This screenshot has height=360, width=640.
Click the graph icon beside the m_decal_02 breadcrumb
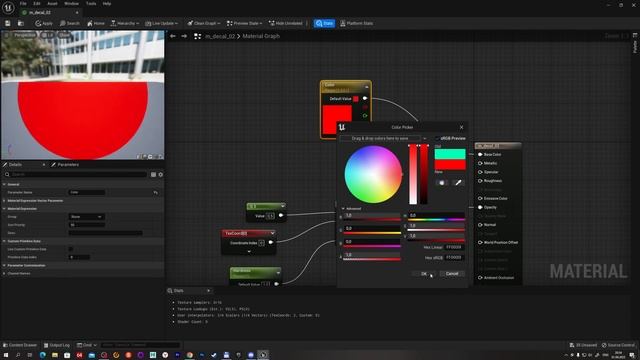pyautogui.click(x=198, y=36)
